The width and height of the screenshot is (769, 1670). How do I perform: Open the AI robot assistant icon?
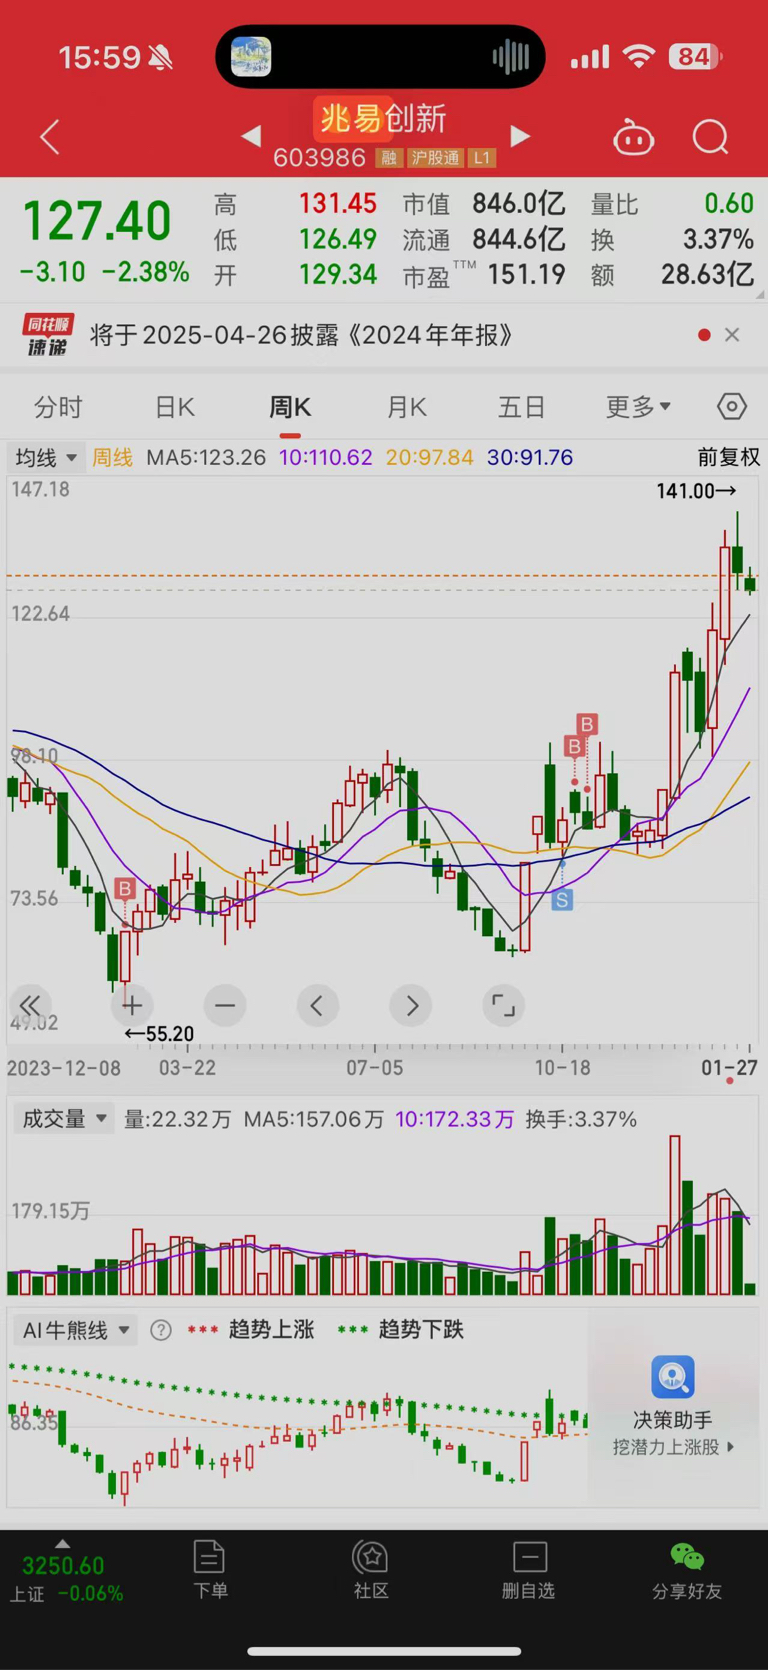(x=633, y=138)
